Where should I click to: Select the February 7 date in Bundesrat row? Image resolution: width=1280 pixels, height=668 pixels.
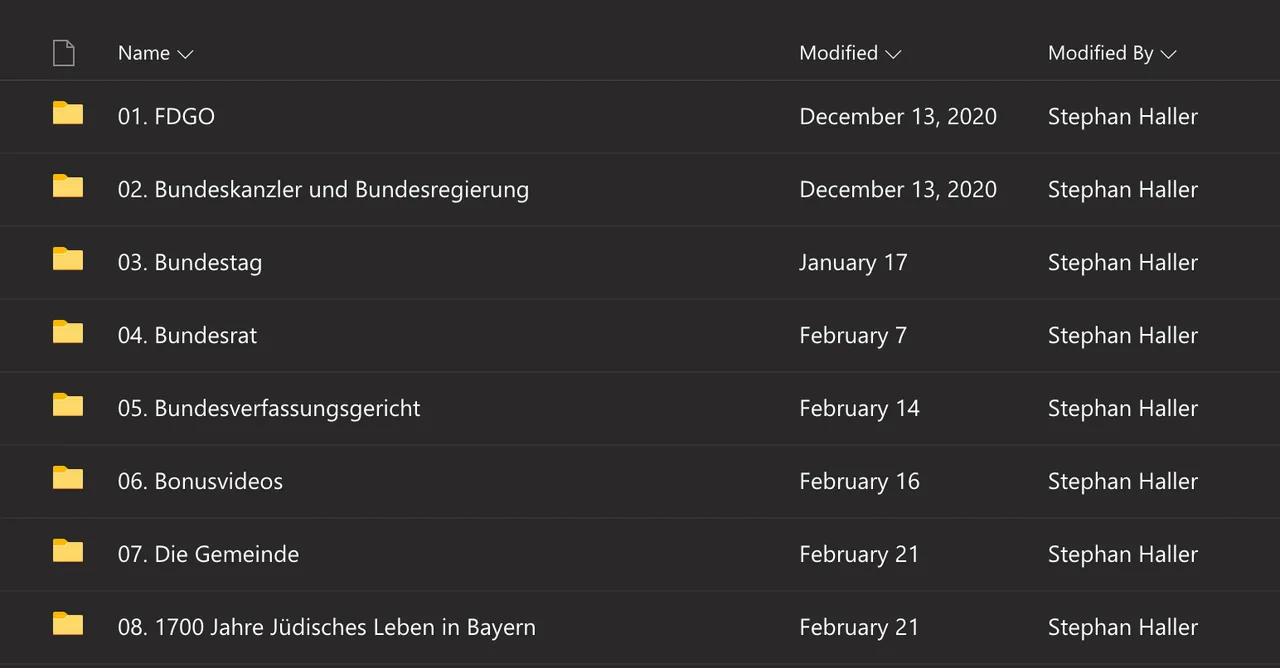(x=853, y=335)
